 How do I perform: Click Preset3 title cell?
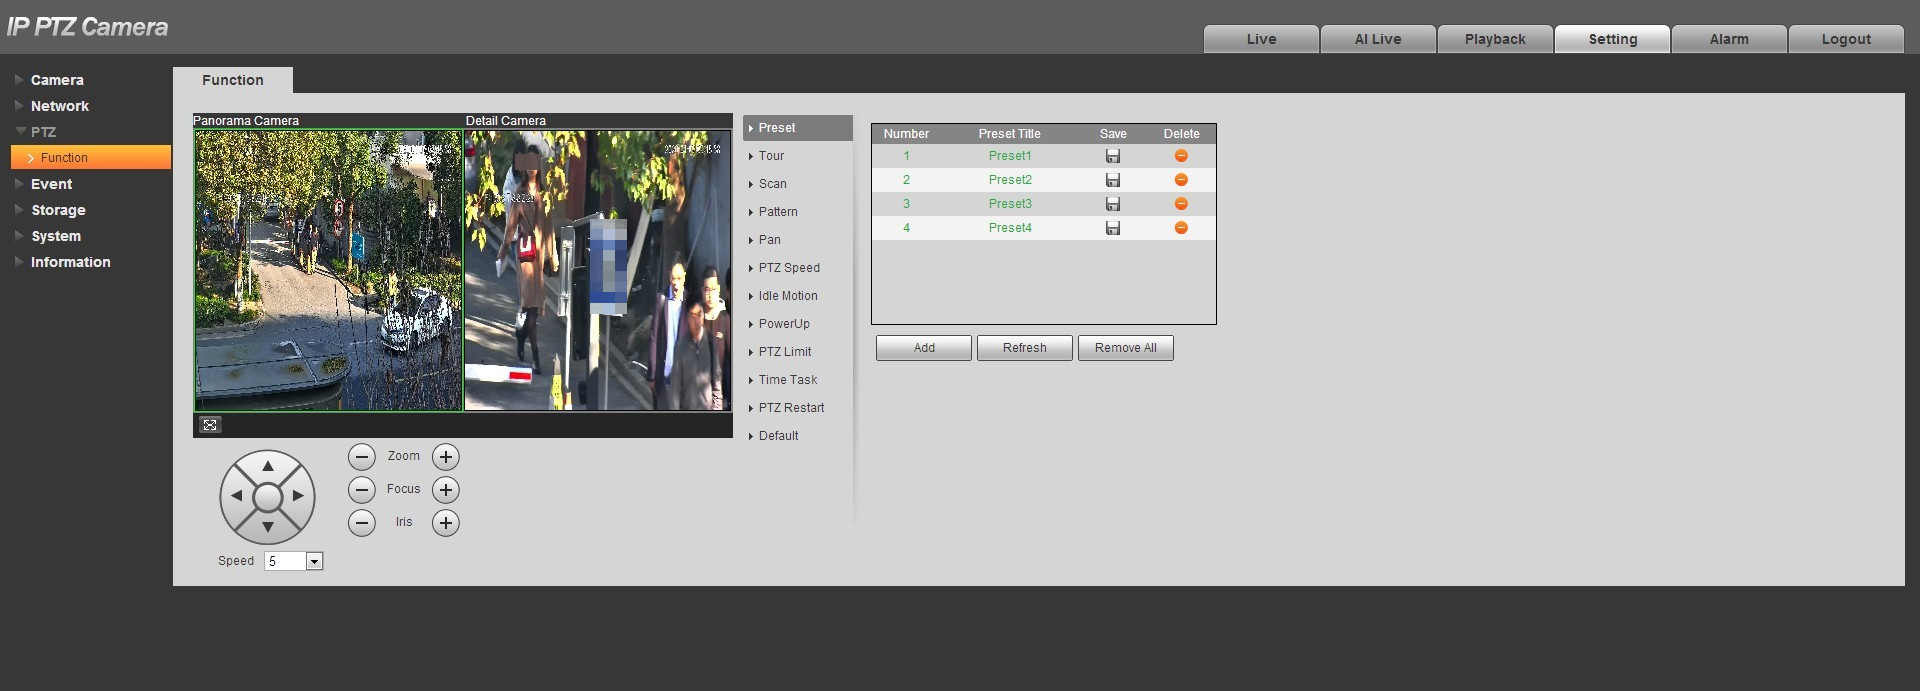coord(1010,204)
